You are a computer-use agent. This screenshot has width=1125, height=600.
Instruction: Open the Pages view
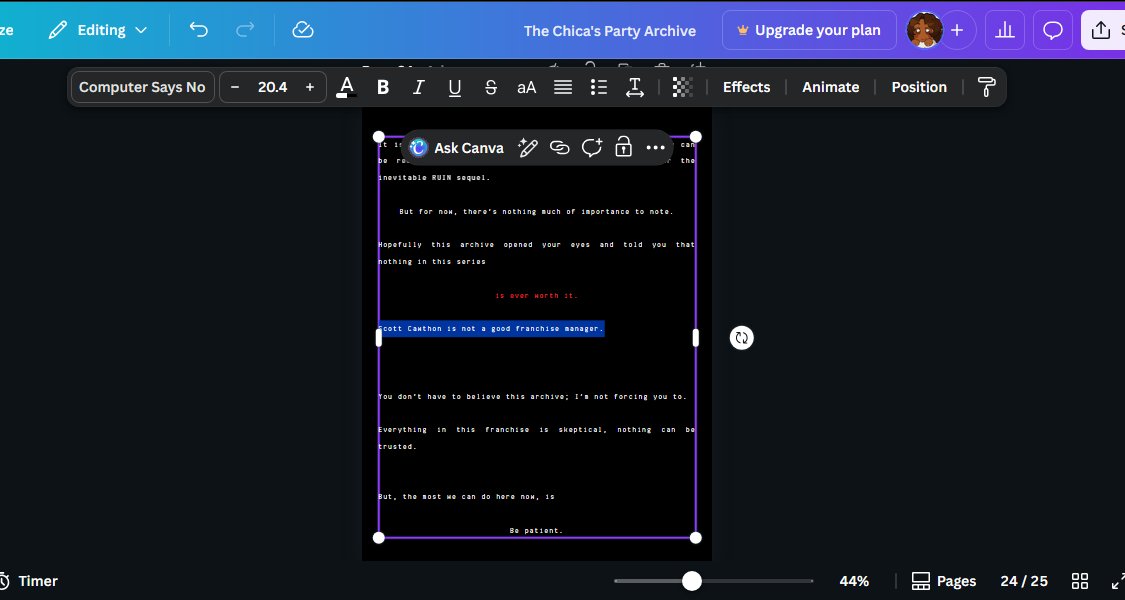click(x=943, y=581)
